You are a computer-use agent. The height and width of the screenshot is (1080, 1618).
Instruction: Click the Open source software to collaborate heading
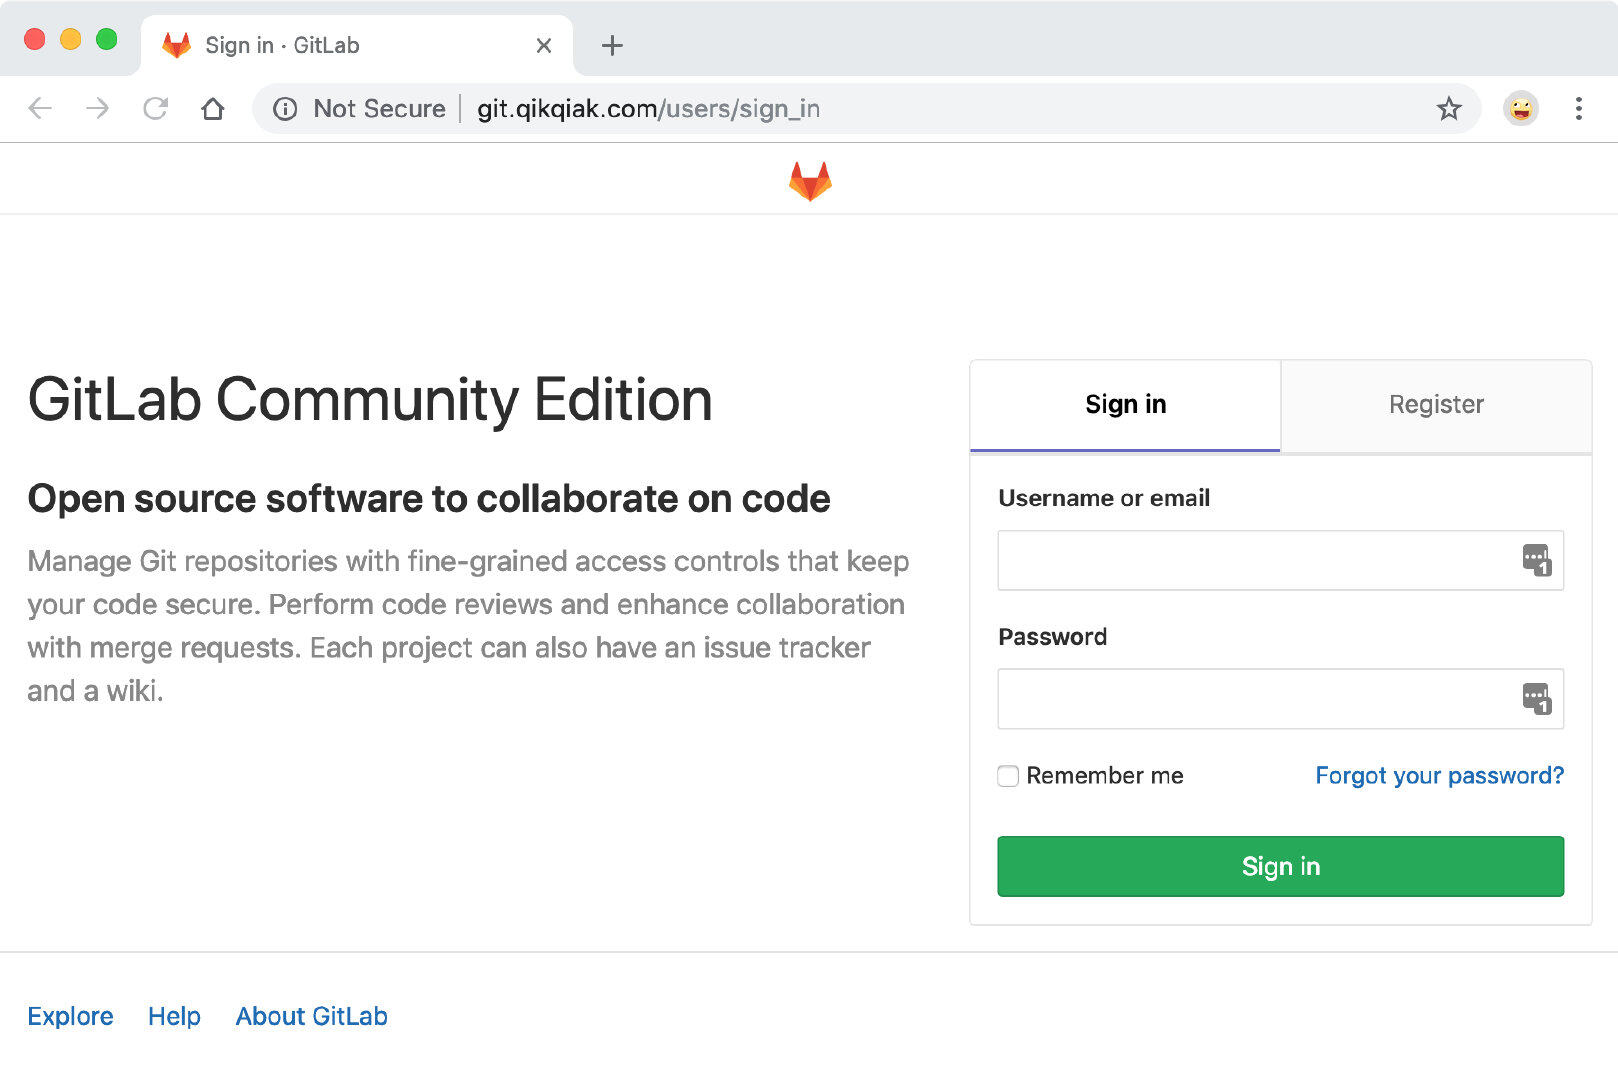[429, 499]
